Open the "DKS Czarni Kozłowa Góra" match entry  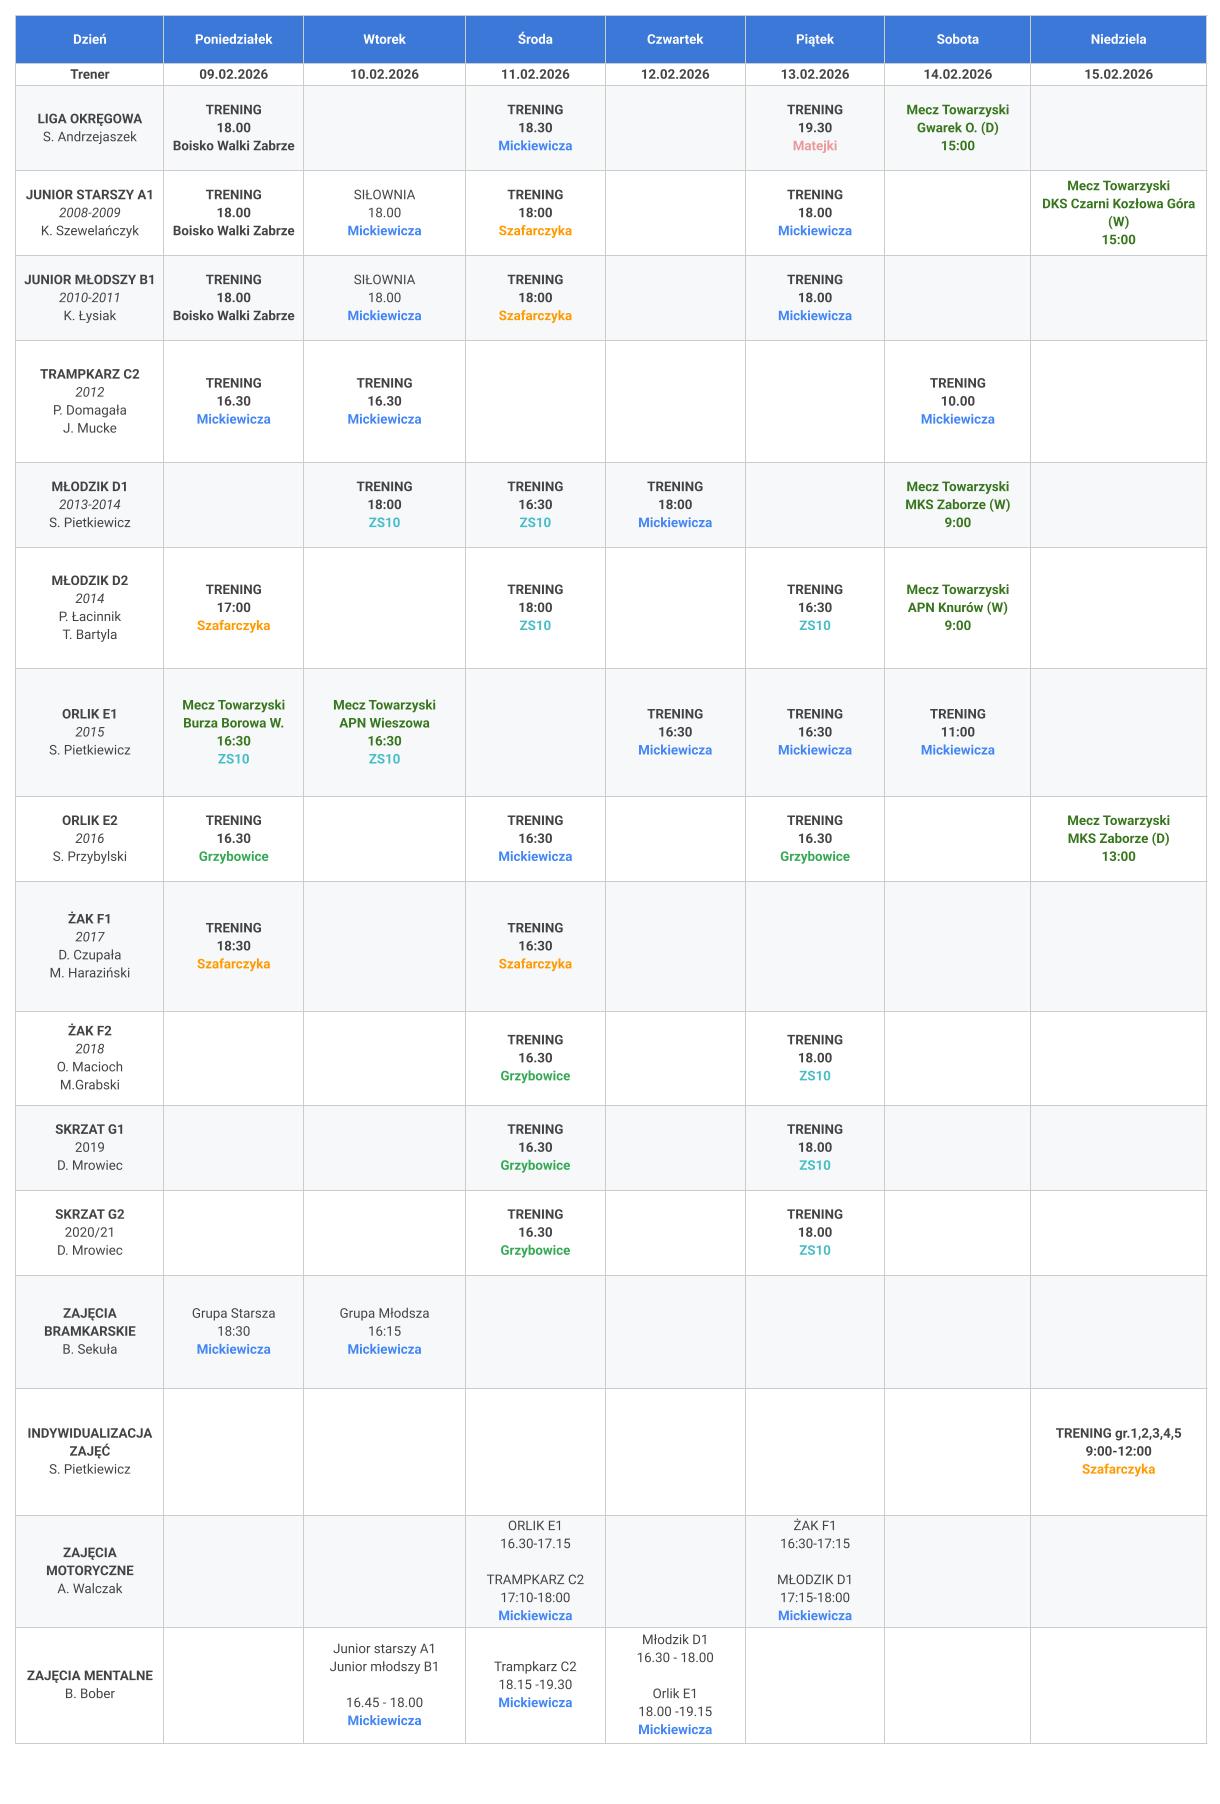pos(1118,204)
